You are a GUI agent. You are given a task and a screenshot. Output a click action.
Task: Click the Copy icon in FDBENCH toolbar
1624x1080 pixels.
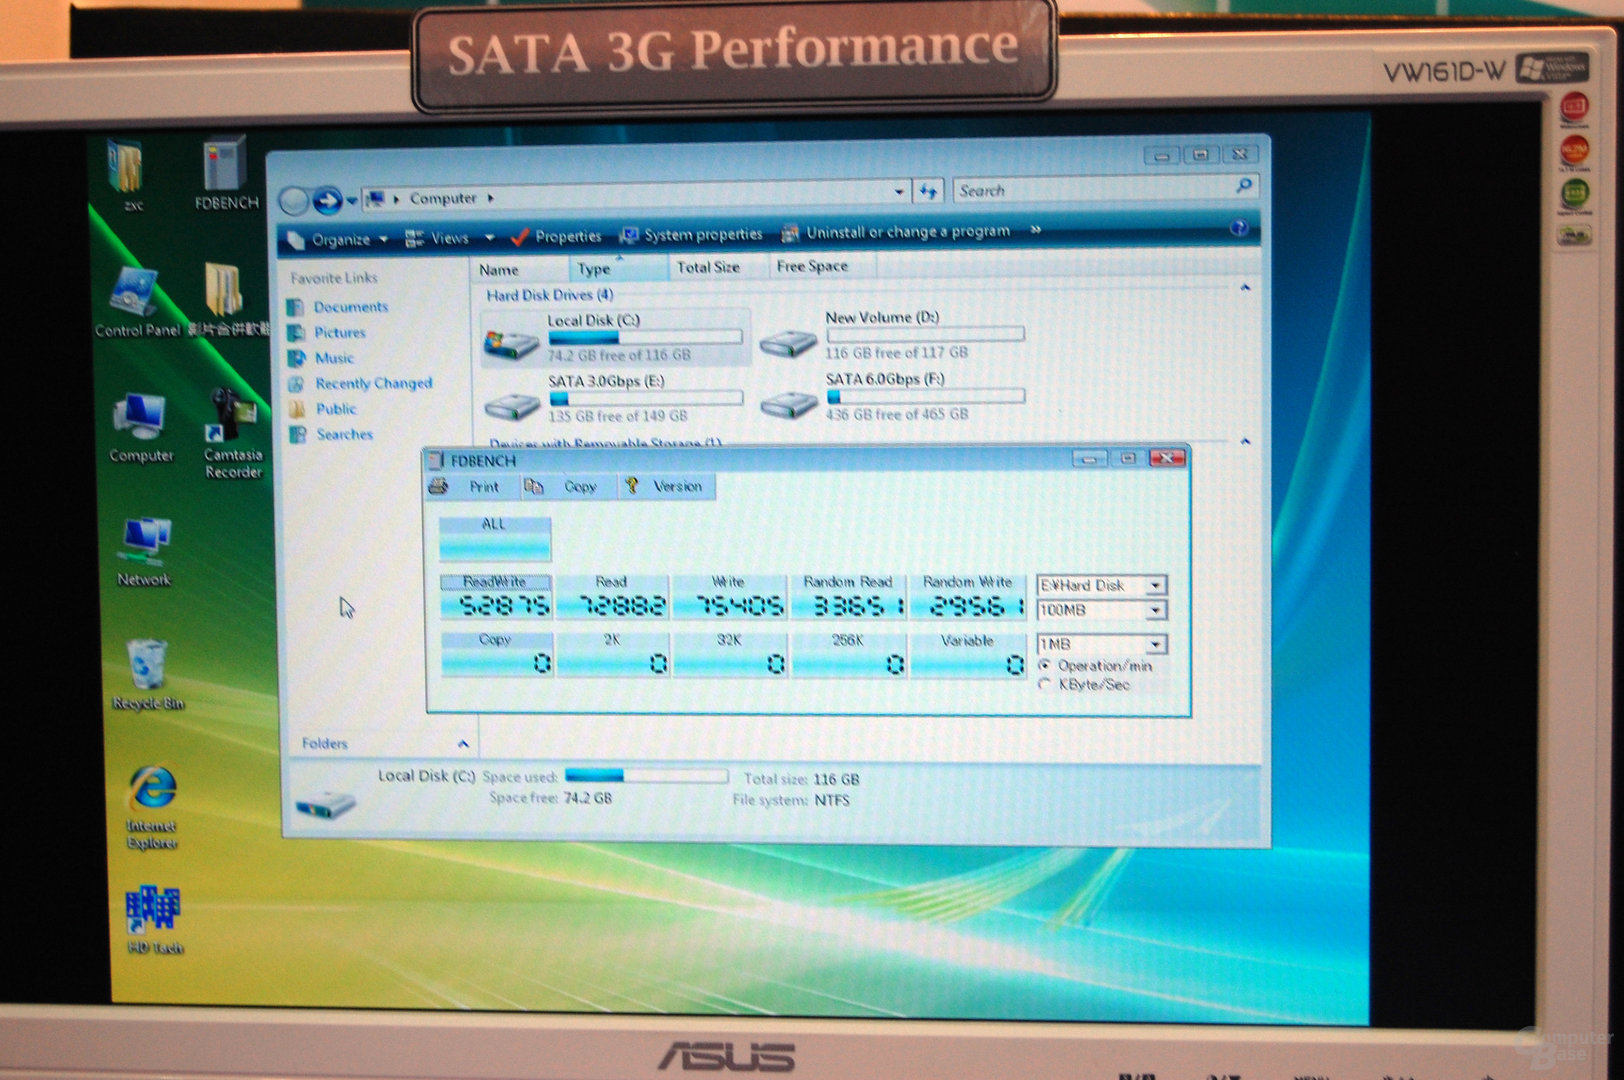pos(534,486)
